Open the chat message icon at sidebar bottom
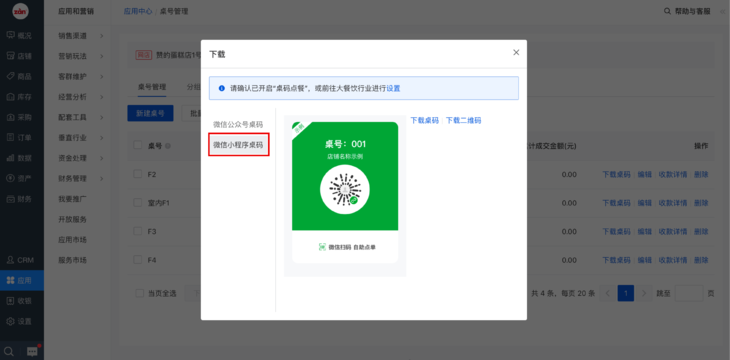 pos(32,351)
